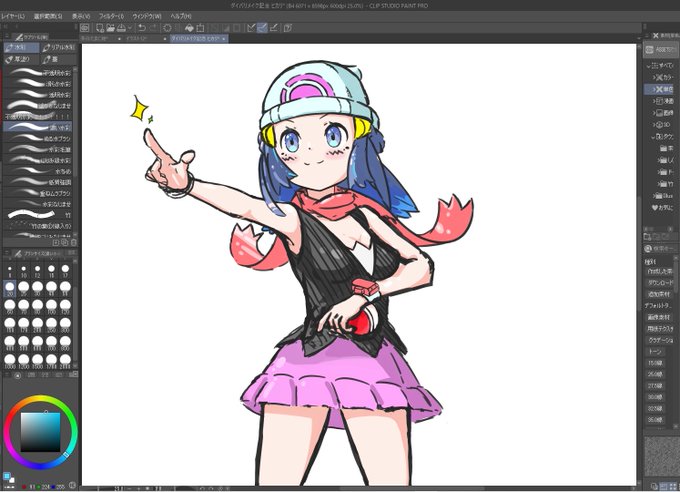Close the ダイパリメイク記念 ヒカリ tab
The height and width of the screenshot is (492, 680).
point(224,39)
